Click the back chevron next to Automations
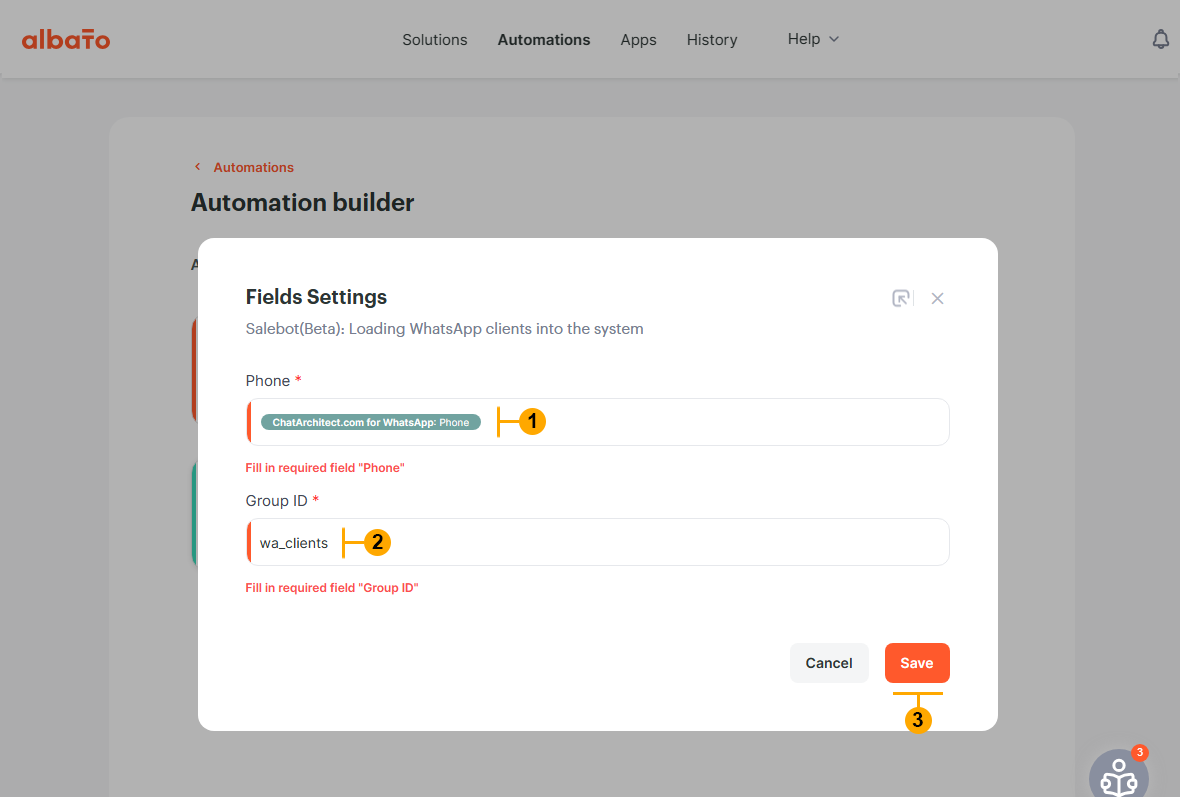1180x797 pixels. 198,167
